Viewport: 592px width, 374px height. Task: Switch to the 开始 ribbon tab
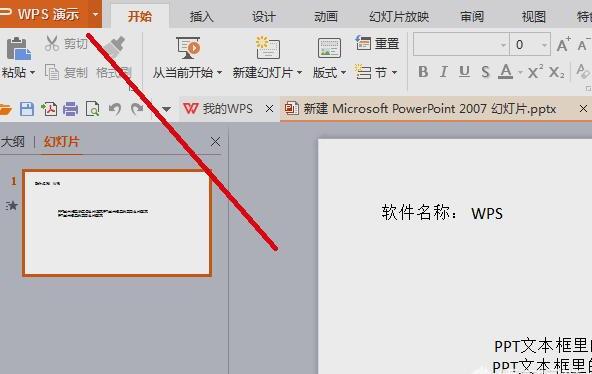(x=140, y=16)
